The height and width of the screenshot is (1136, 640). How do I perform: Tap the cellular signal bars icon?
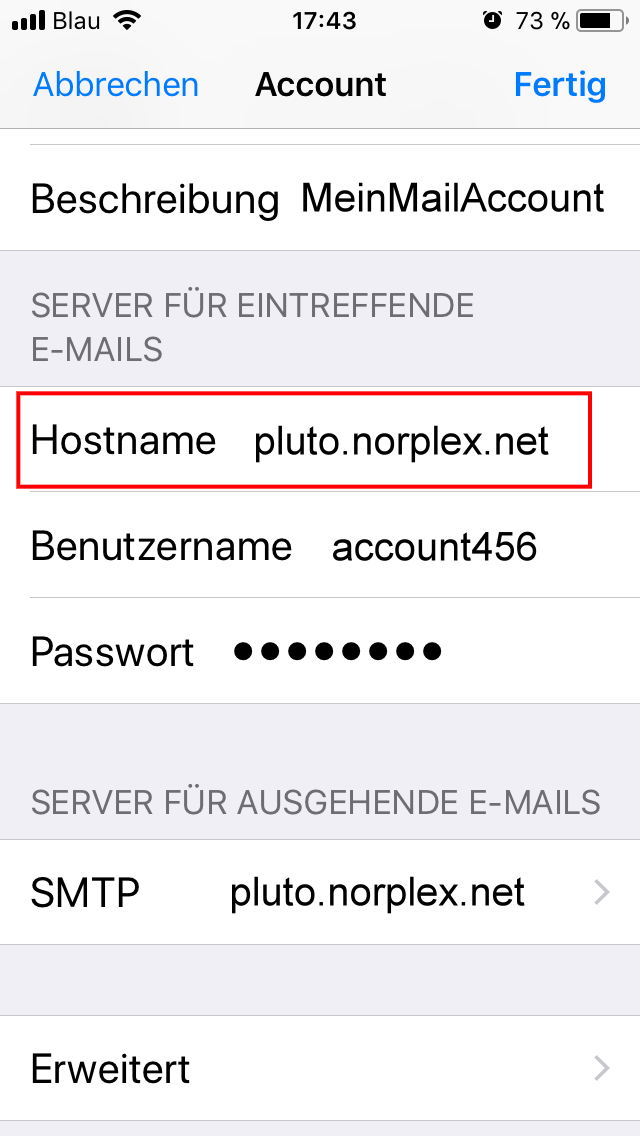(29, 21)
